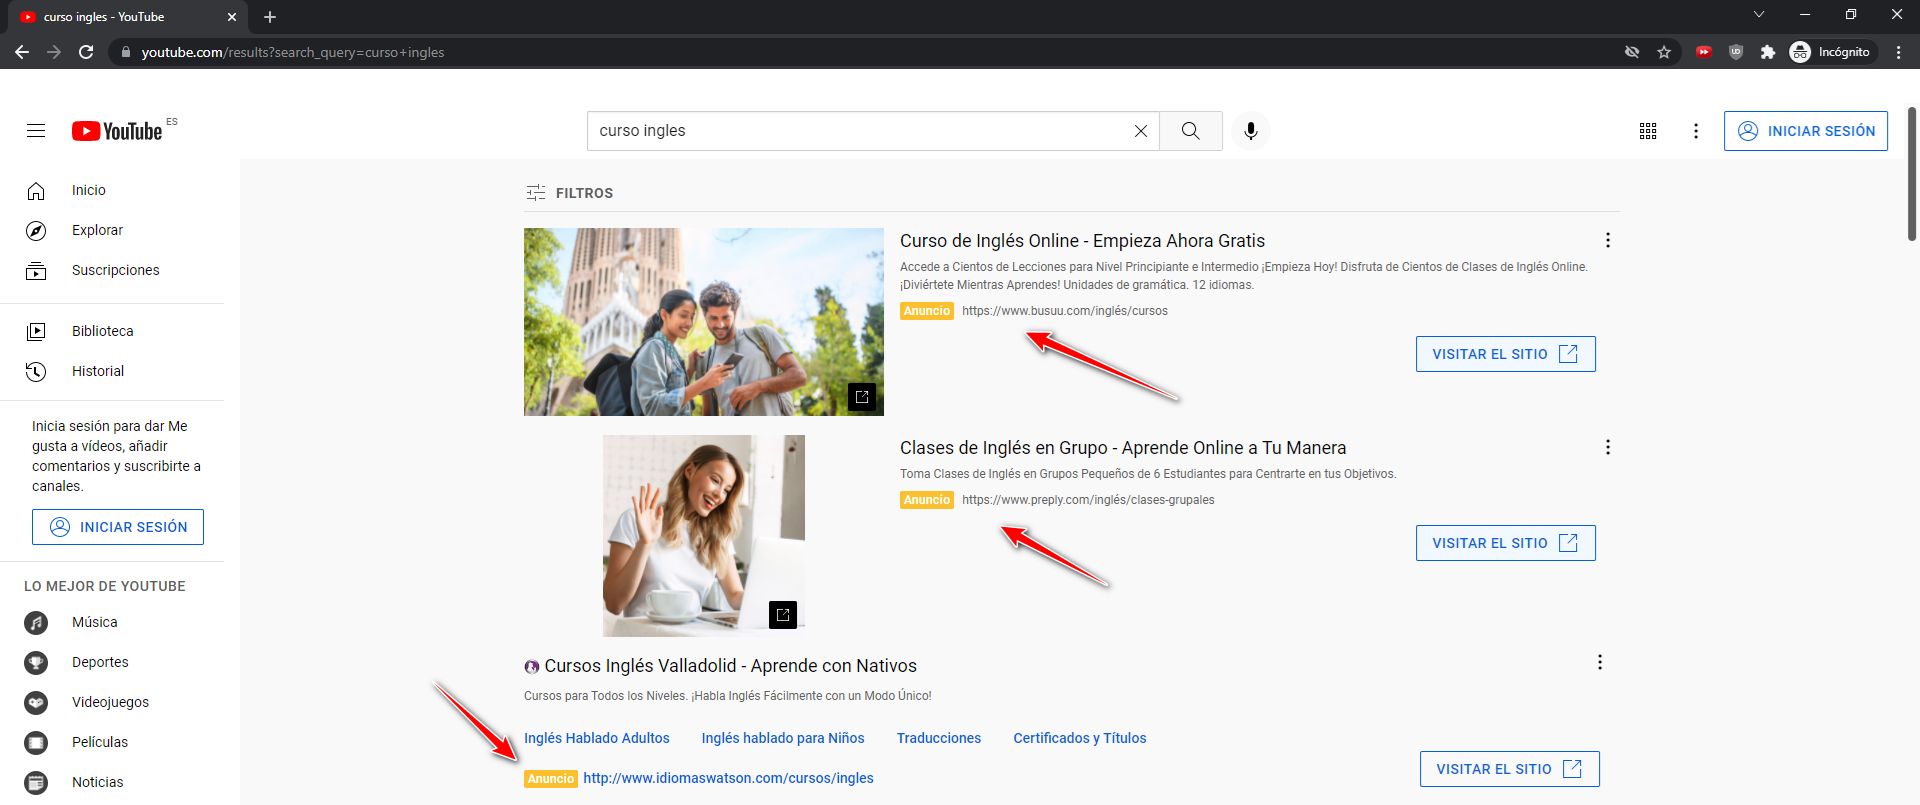Click the preply.com ad URL

[x=1088, y=500]
